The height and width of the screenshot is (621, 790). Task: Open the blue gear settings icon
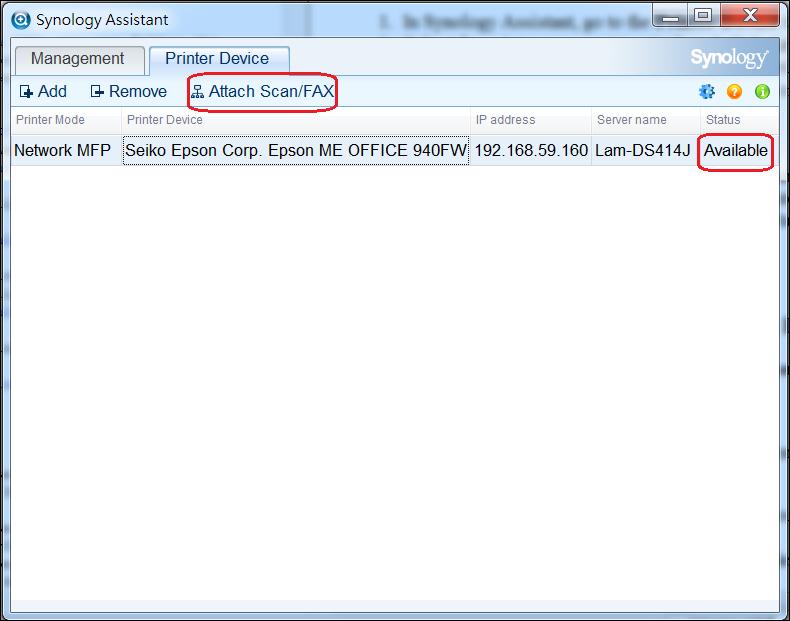click(707, 92)
